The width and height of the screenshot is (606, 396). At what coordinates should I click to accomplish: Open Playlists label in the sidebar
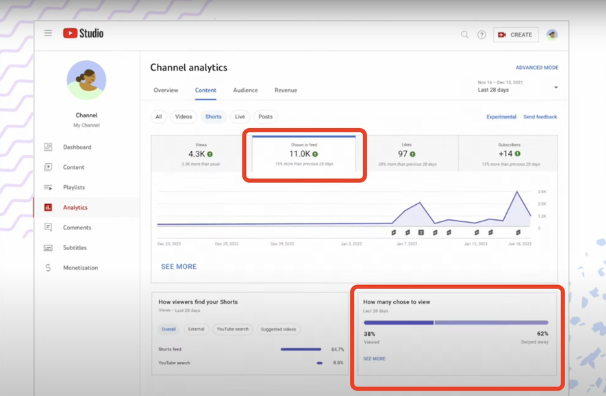coord(74,187)
